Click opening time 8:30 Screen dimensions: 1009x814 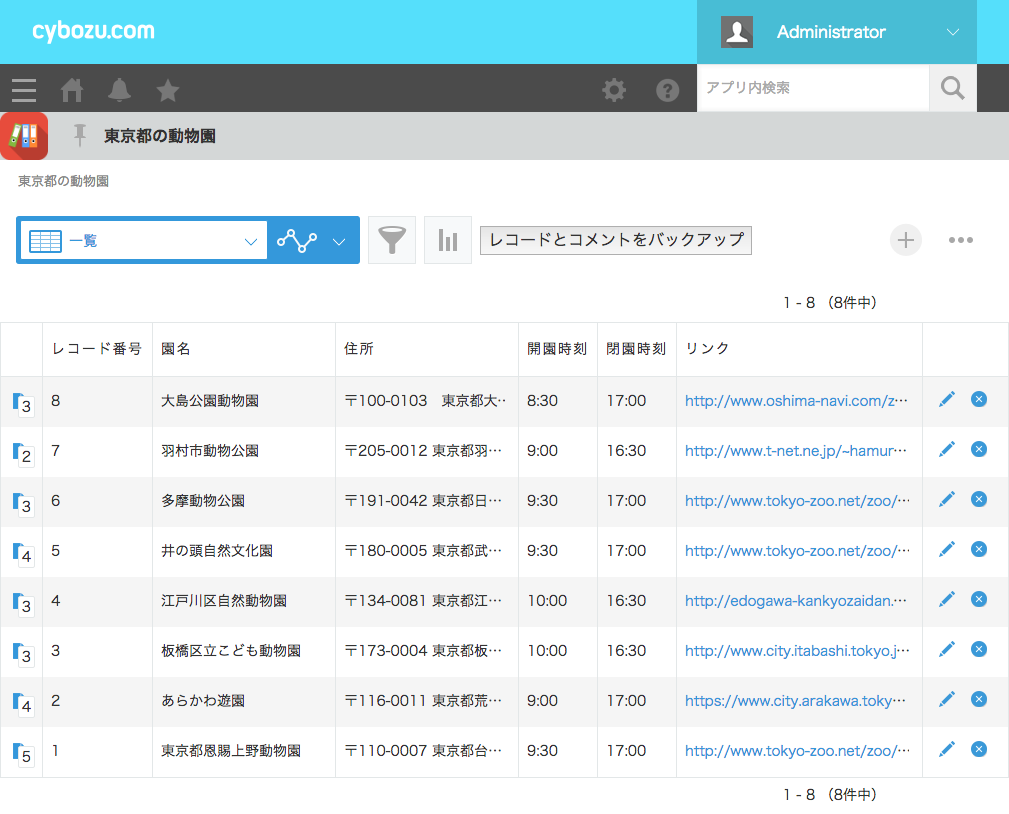tap(542, 401)
